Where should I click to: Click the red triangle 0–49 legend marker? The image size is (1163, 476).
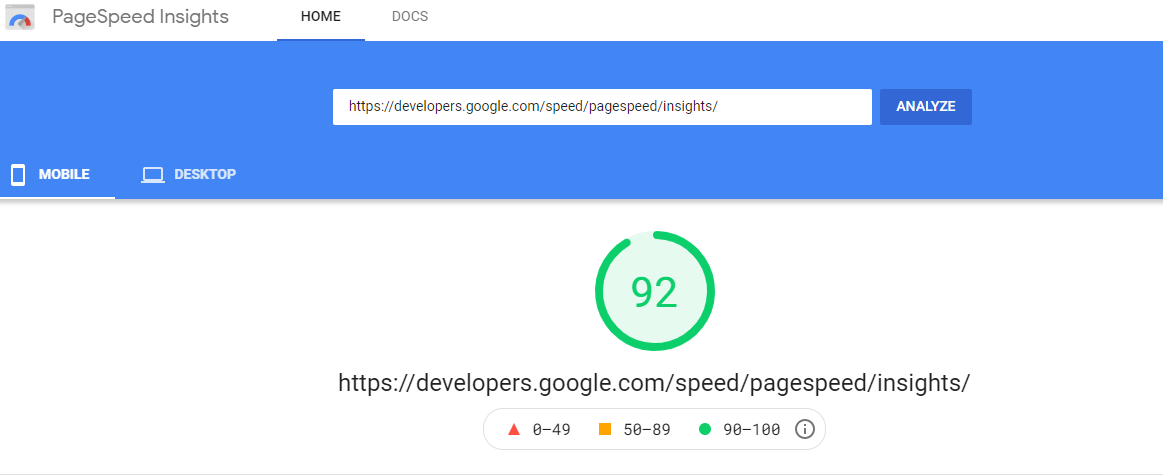[x=514, y=429]
